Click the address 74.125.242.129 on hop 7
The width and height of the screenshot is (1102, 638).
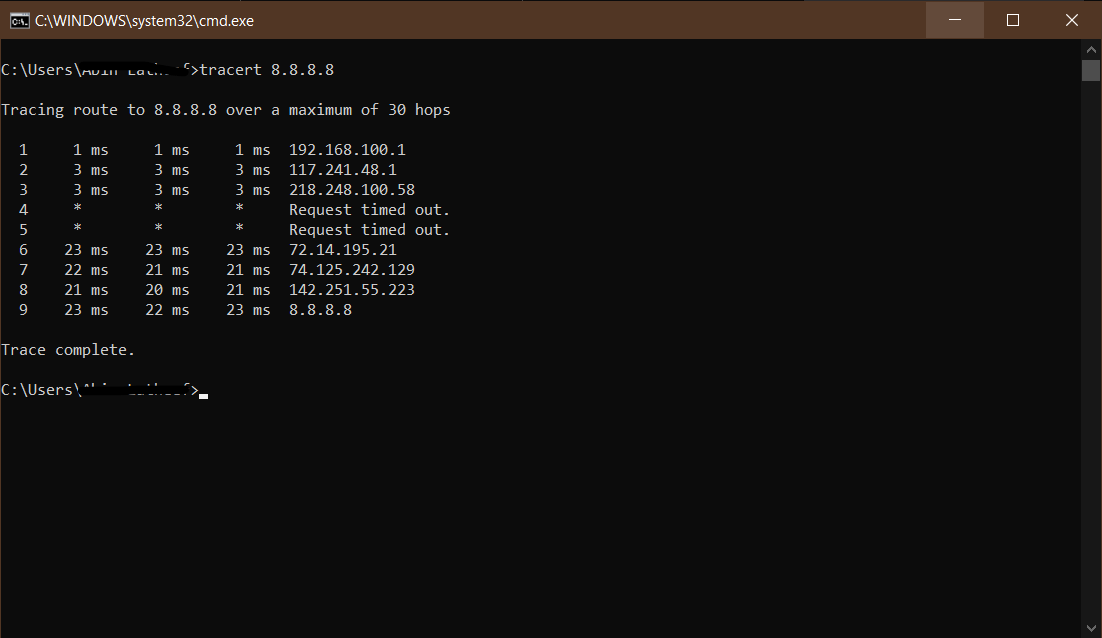(x=351, y=269)
